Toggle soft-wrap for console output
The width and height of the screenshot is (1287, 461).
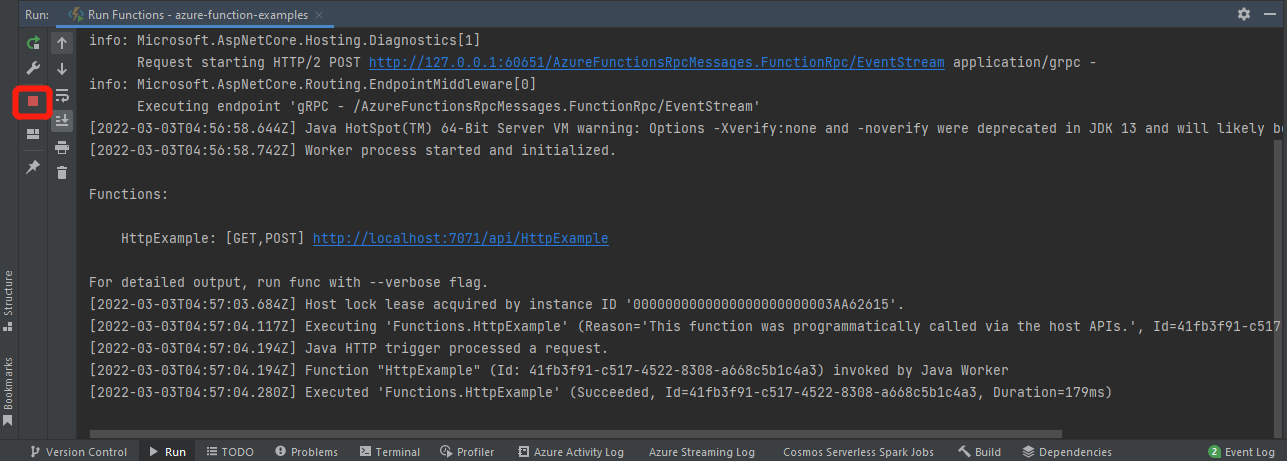click(x=62, y=95)
